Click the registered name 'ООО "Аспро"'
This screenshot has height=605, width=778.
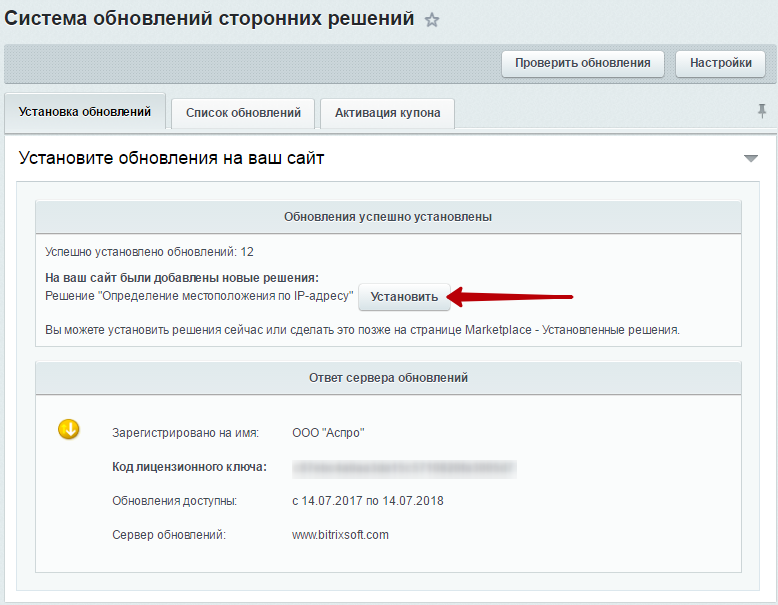click(328, 433)
